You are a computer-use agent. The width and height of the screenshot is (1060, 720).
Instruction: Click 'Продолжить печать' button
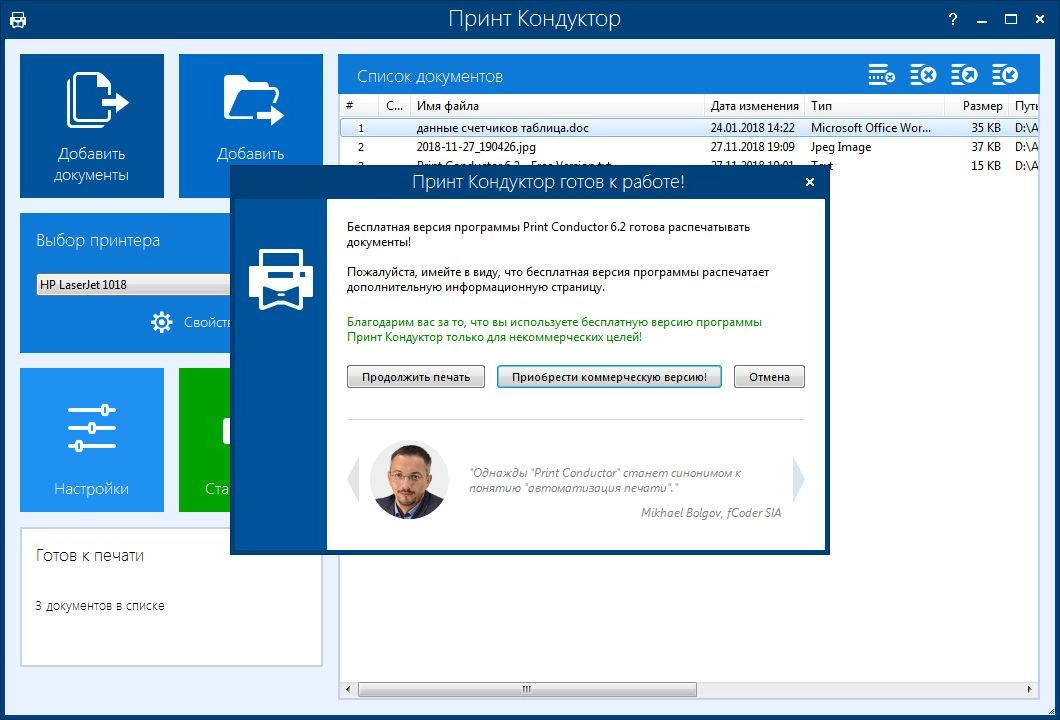[x=416, y=377]
